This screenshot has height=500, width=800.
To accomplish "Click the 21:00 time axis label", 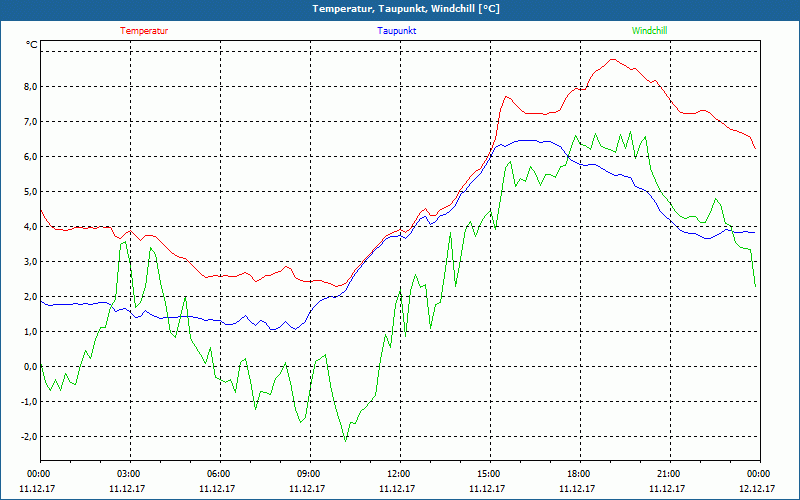I will [670, 474].
